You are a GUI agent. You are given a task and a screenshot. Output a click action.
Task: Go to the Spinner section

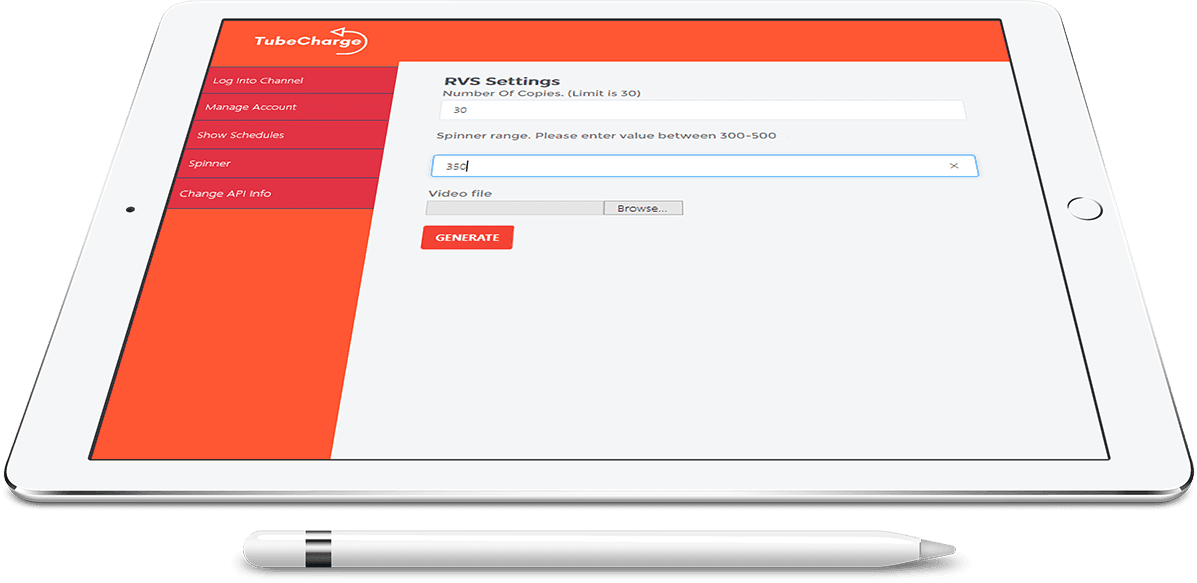point(280,163)
